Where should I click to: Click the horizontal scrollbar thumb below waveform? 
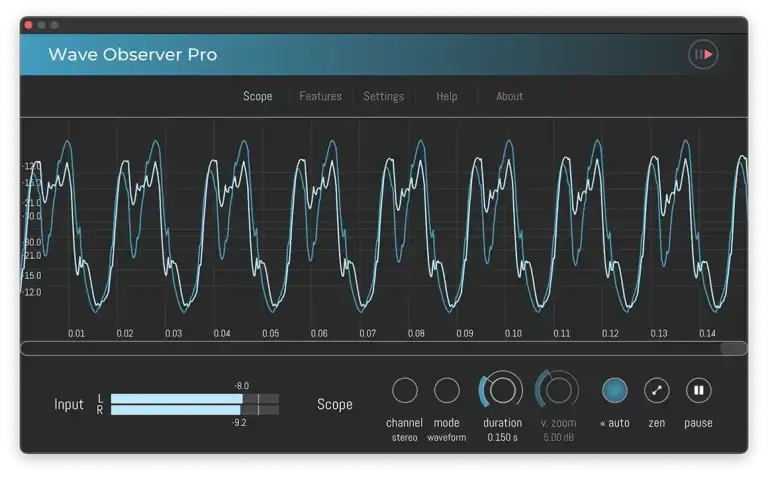click(733, 348)
